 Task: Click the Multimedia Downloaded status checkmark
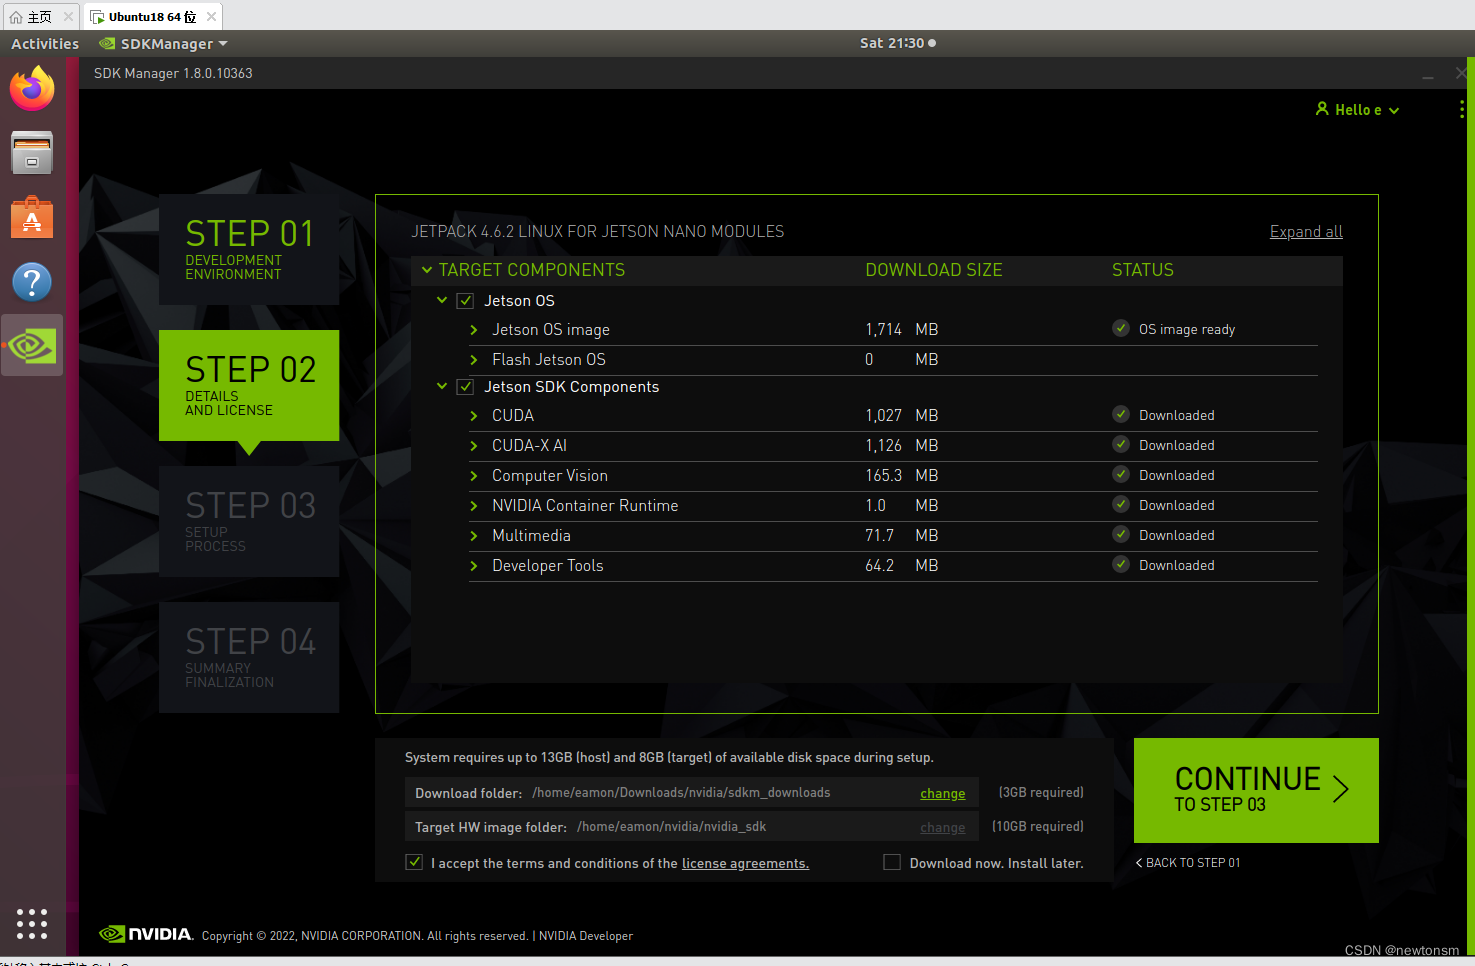1121,534
